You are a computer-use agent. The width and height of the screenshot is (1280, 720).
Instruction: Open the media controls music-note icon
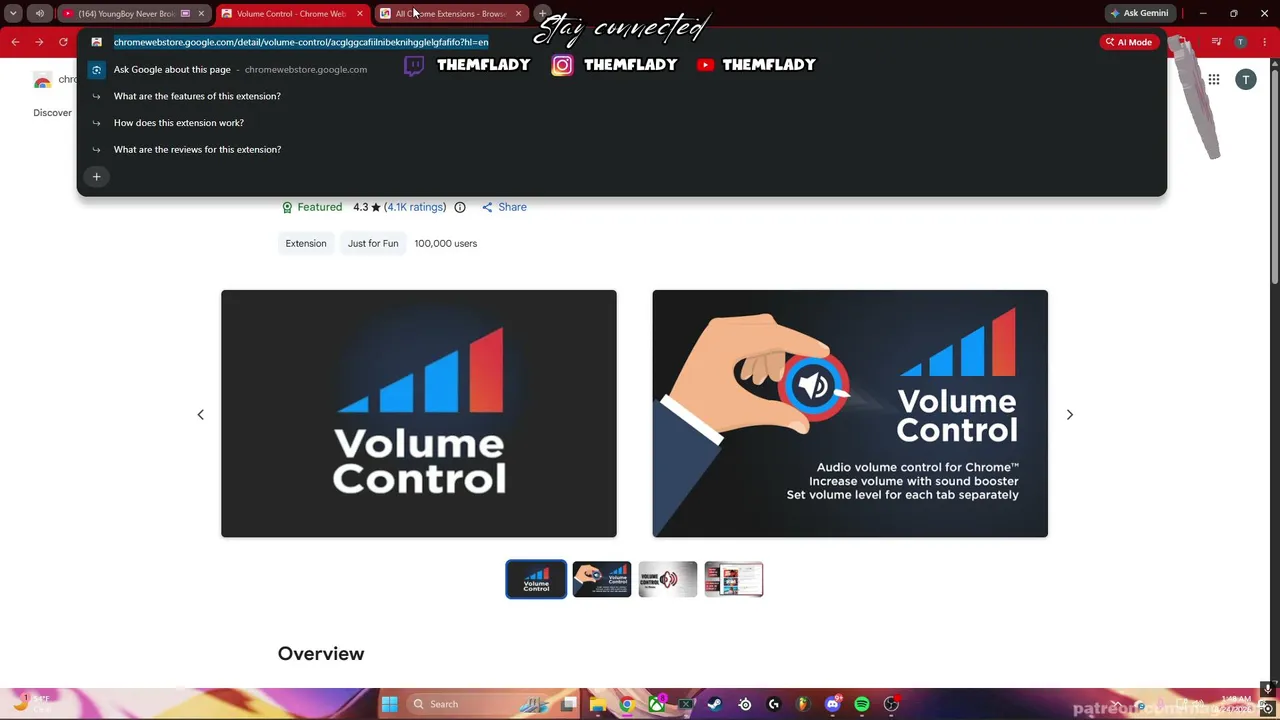point(1217,42)
